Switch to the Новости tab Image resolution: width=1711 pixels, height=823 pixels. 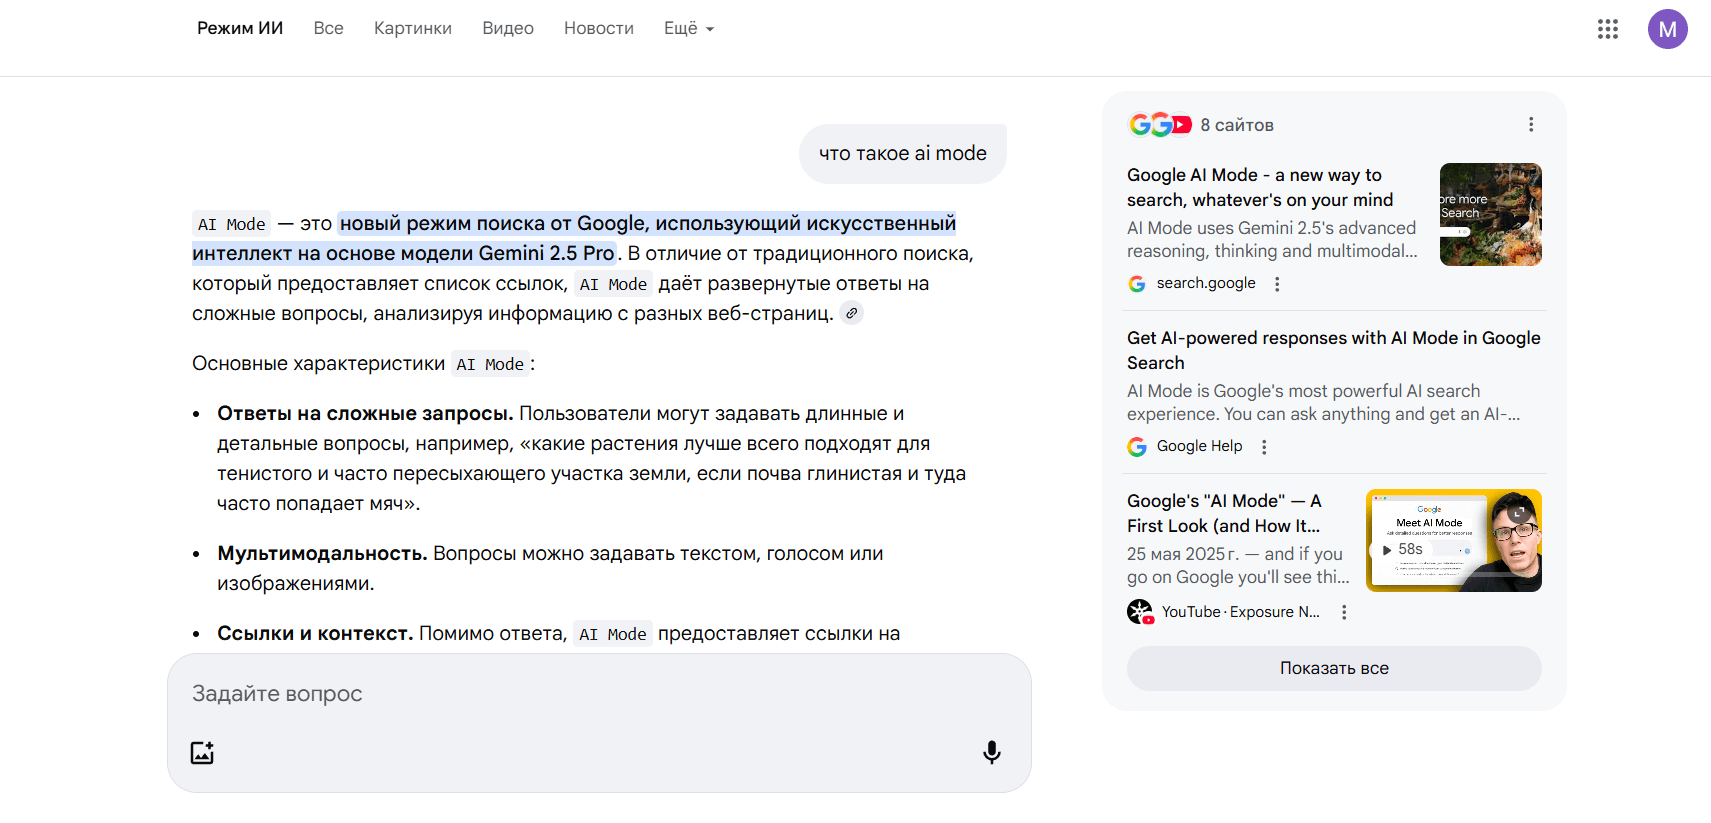pyautogui.click(x=598, y=29)
